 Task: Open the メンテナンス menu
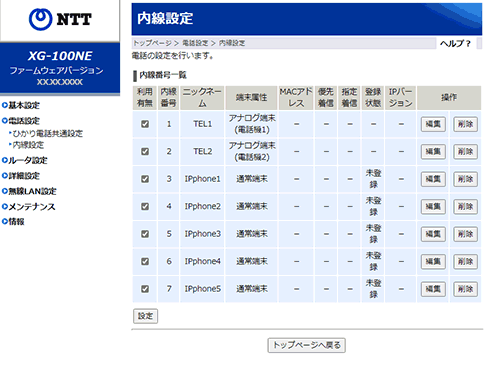coord(29,207)
